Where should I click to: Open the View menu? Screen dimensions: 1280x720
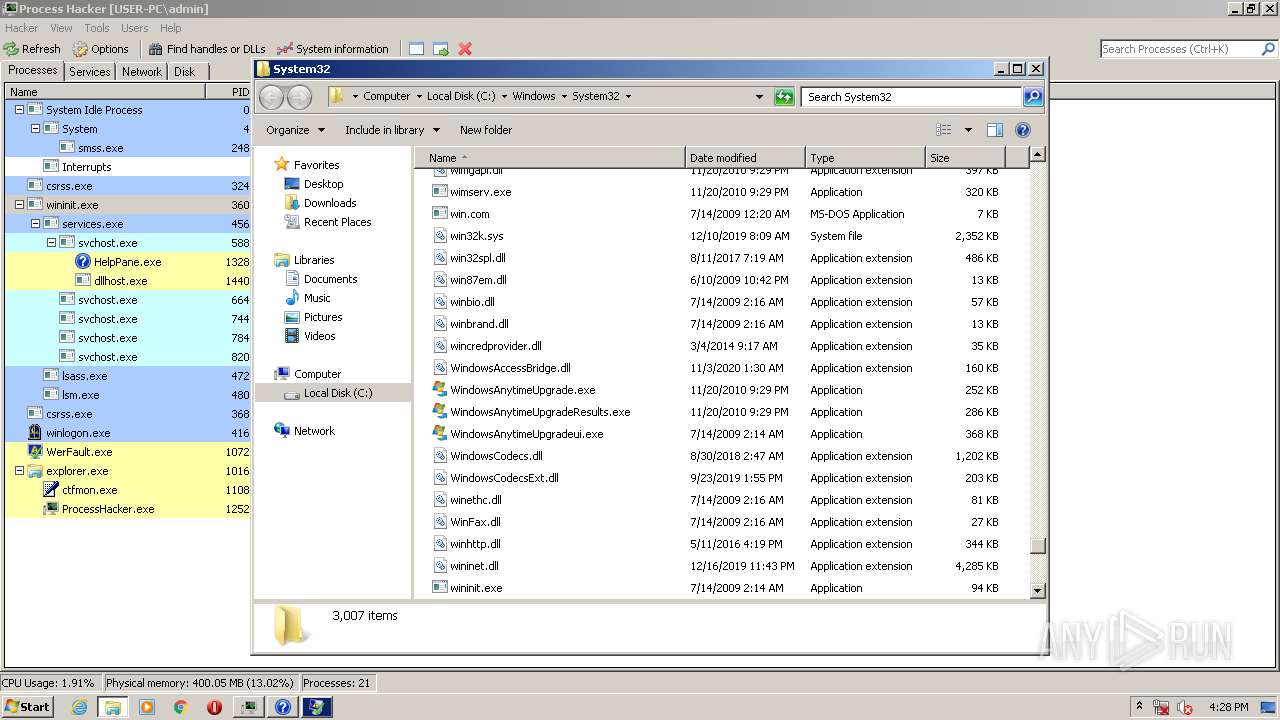(61, 28)
